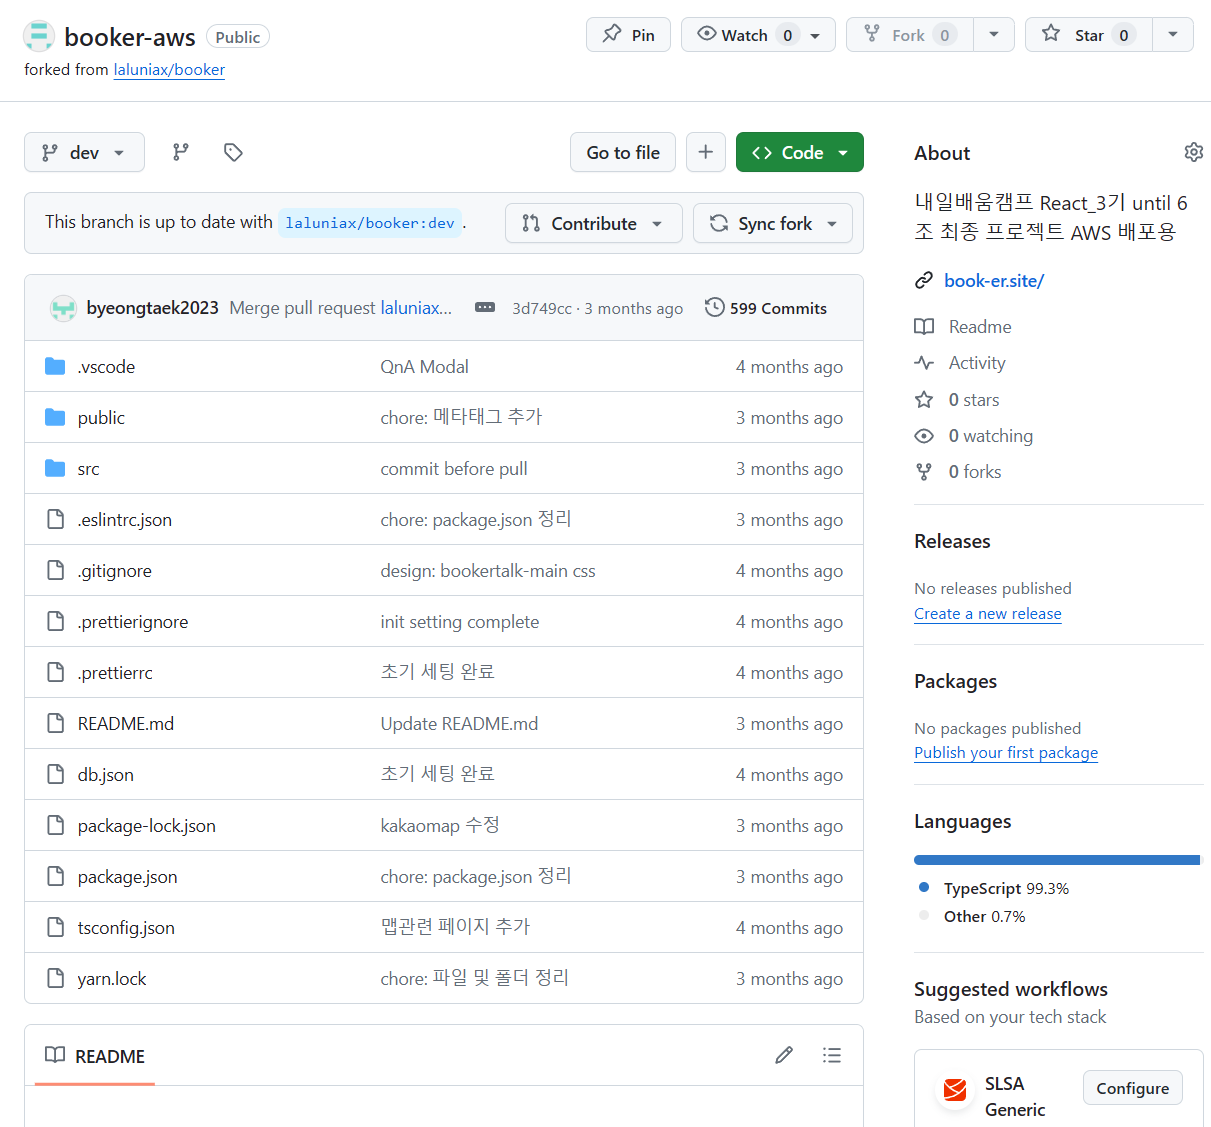The width and height of the screenshot is (1211, 1127).
Task: Expand the commit message ellipsis icon
Action: 485,308
